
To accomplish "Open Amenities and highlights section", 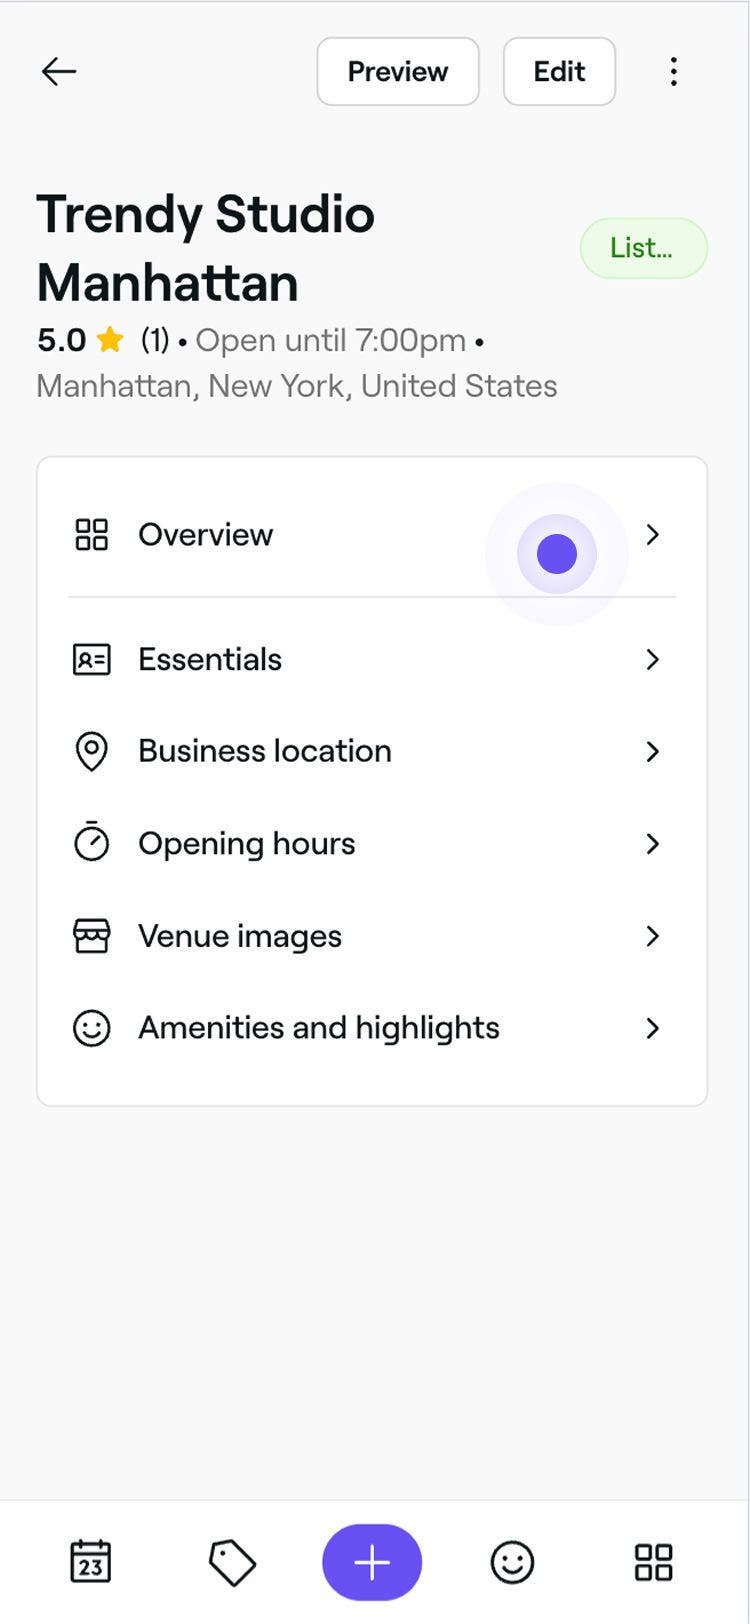I will 372,1028.
